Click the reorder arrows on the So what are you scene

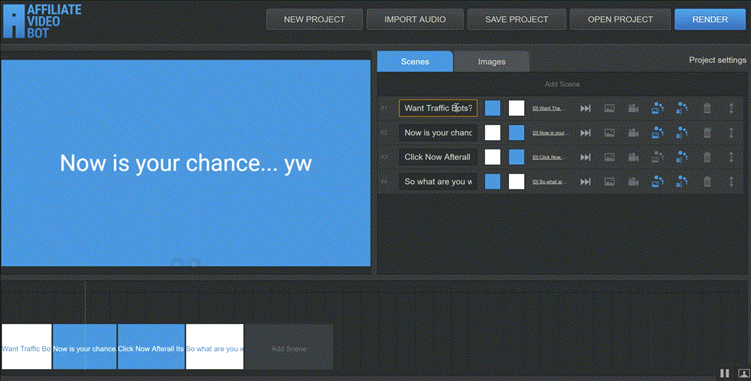pyautogui.click(x=731, y=182)
